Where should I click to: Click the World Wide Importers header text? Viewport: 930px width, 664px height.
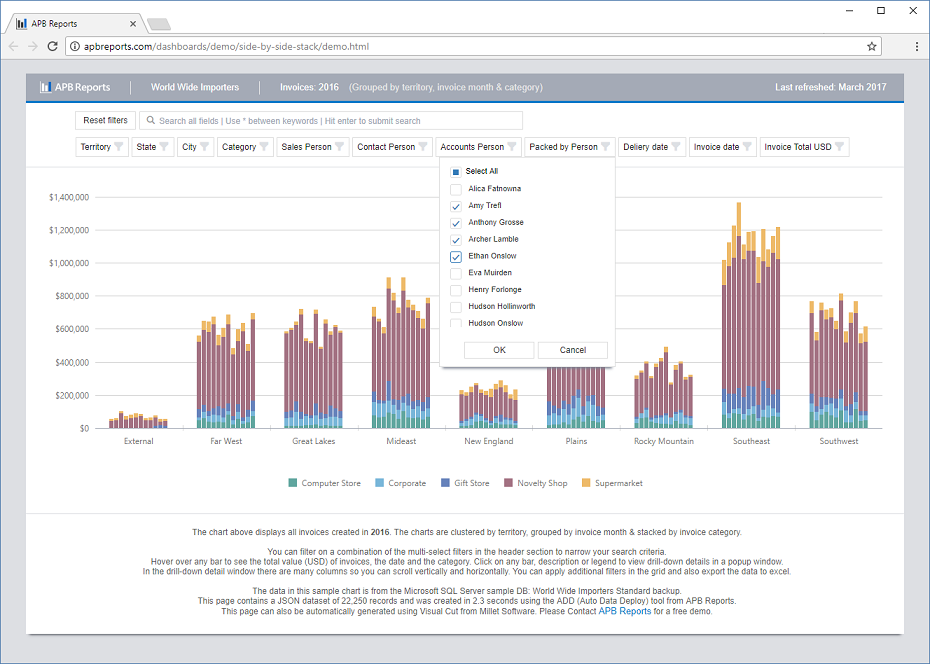[195, 87]
